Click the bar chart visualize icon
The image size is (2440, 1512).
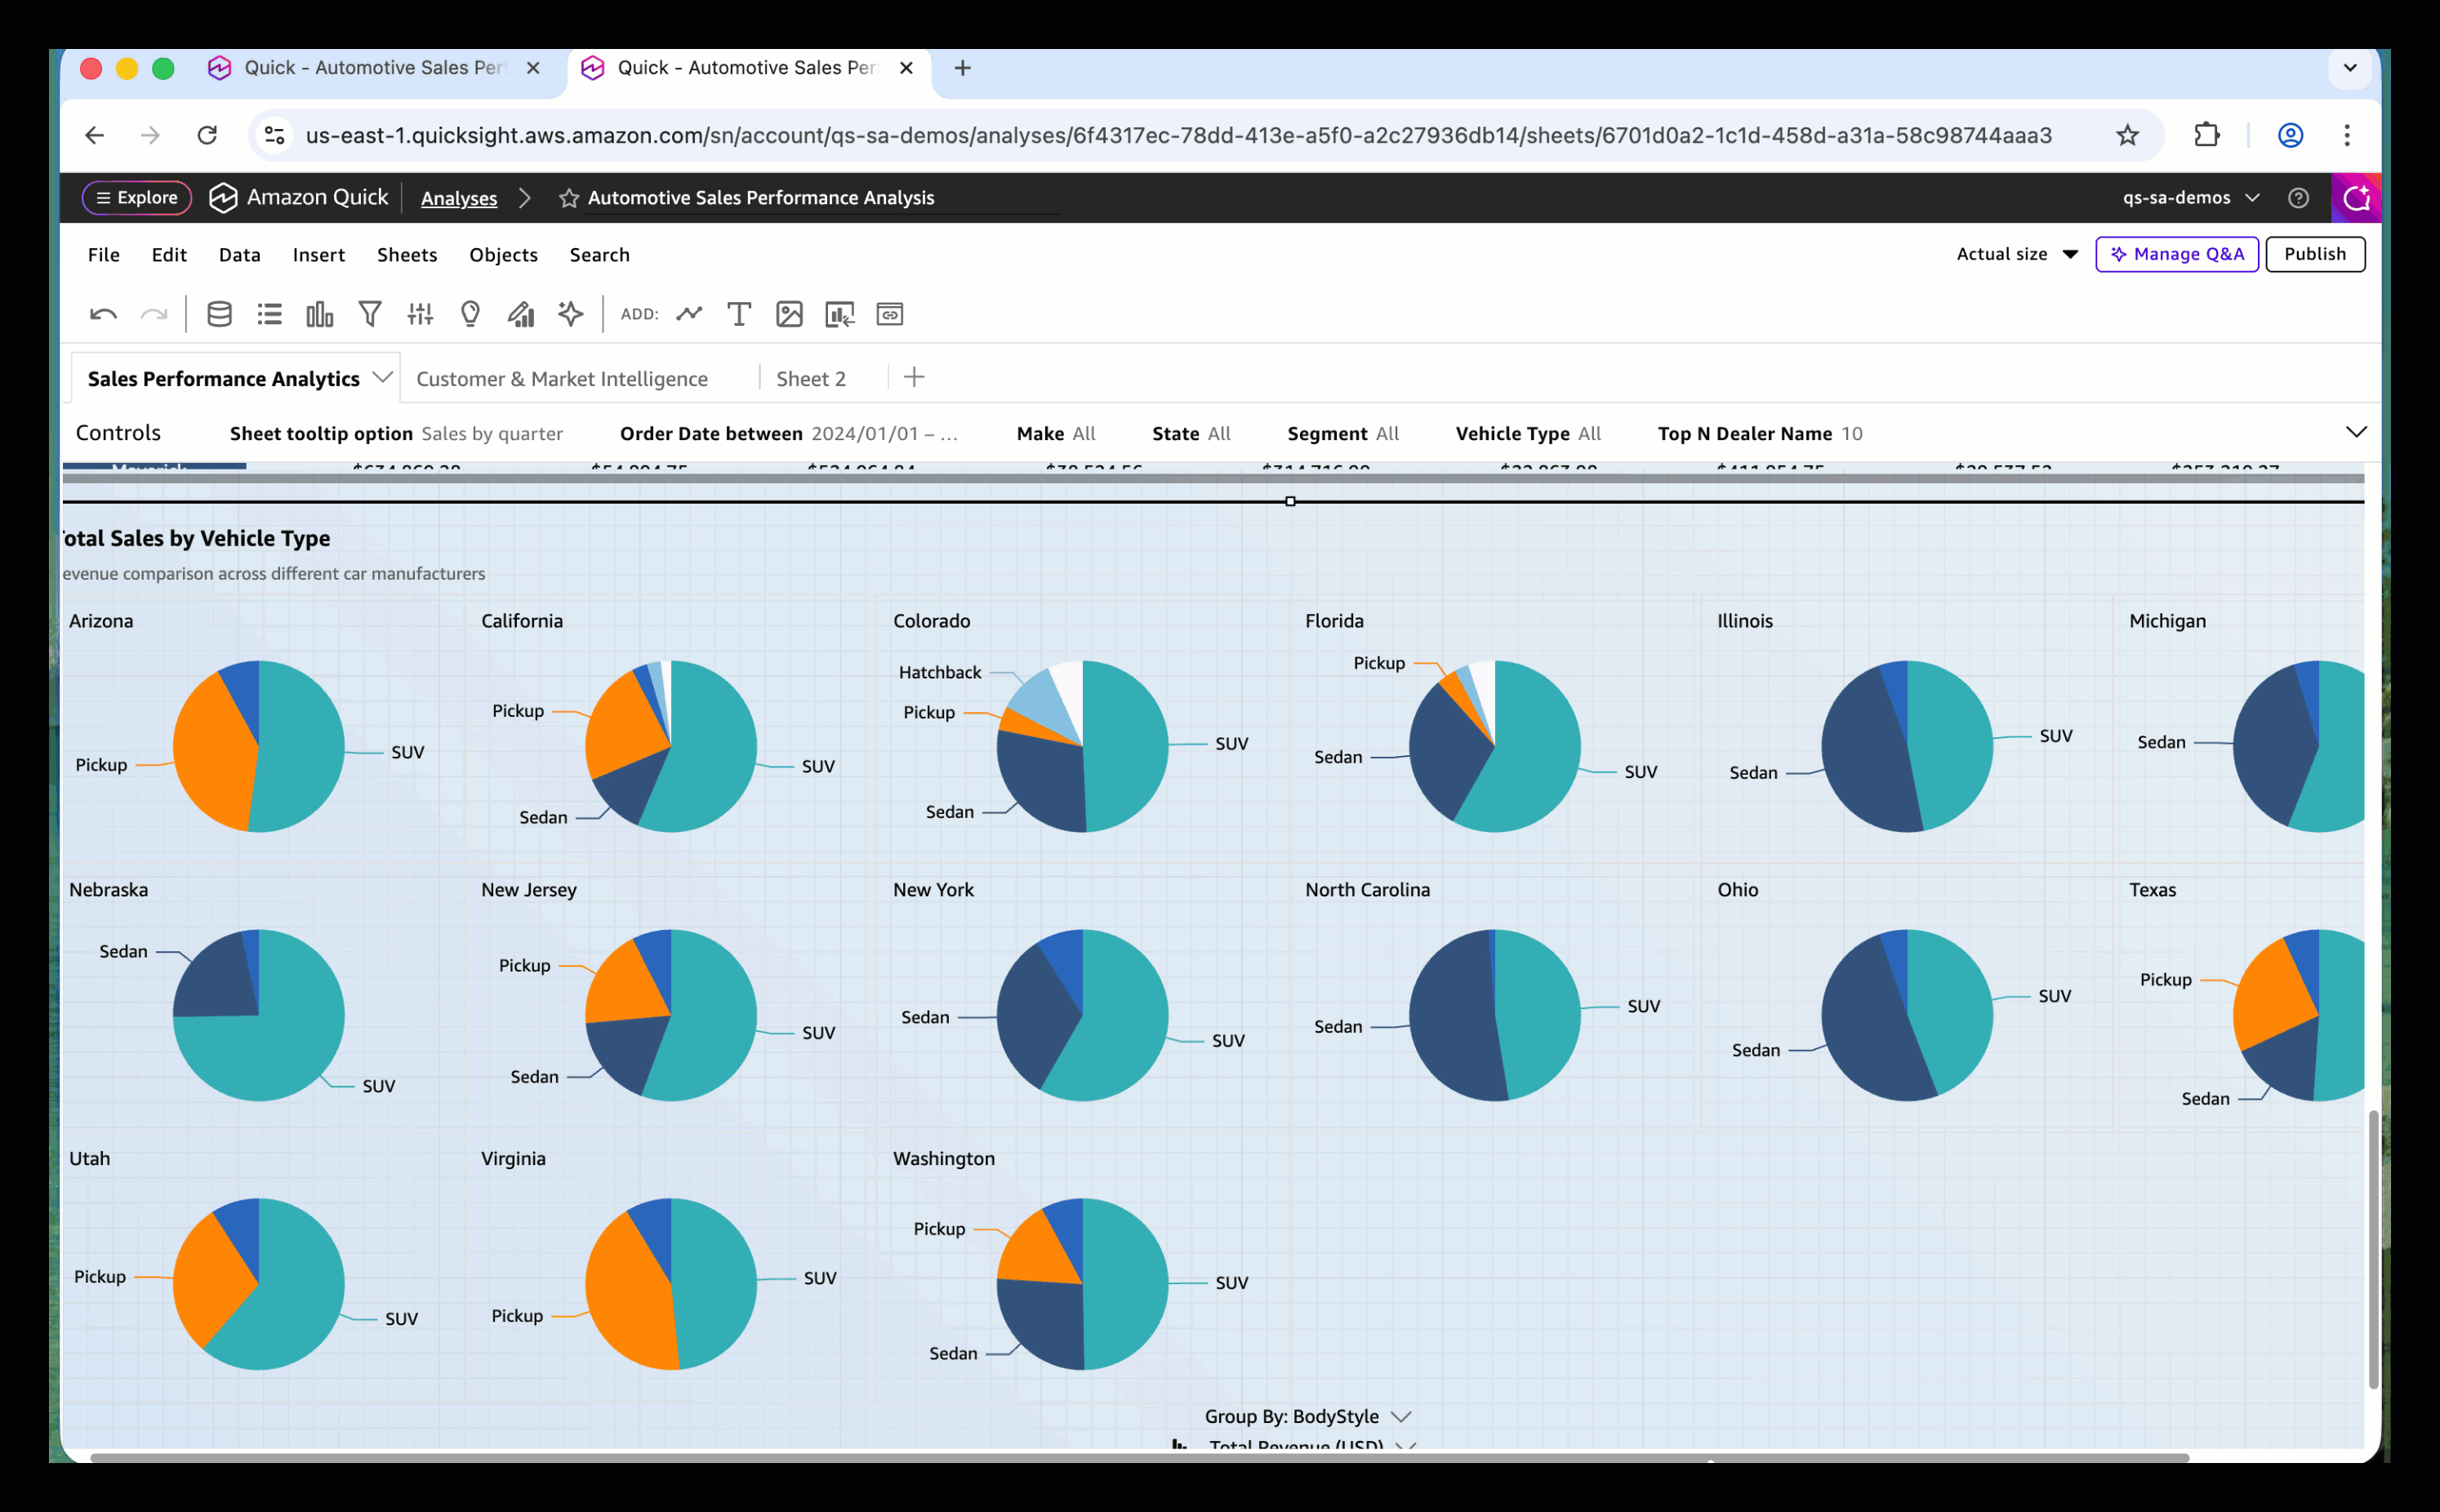click(319, 315)
